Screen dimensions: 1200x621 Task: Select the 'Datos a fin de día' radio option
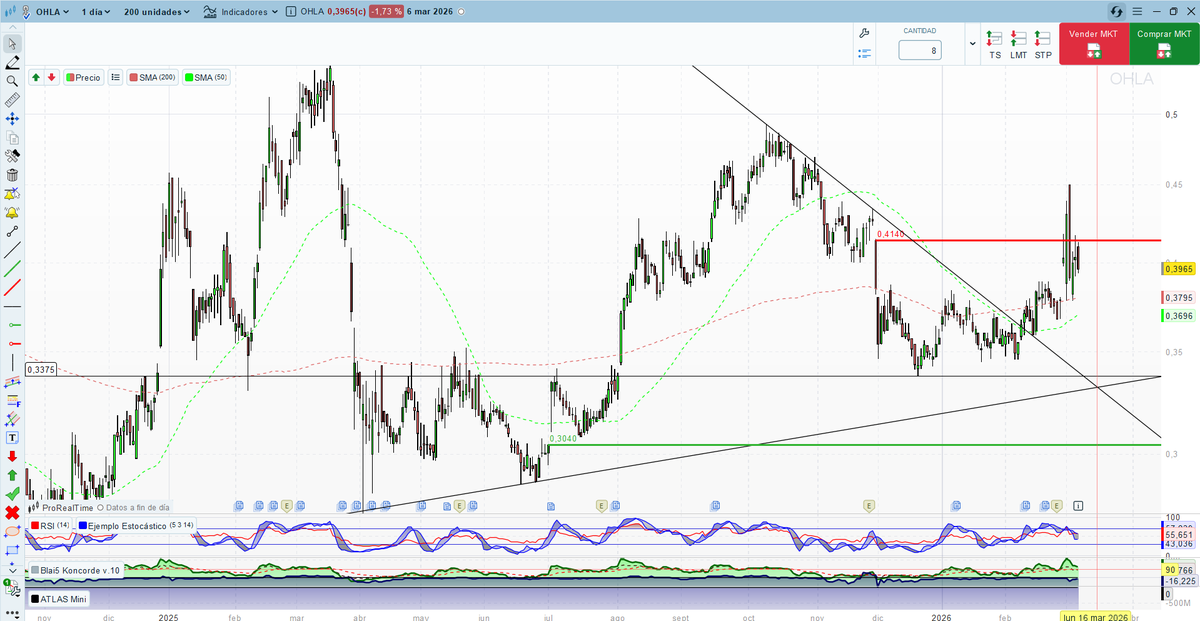pos(100,508)
